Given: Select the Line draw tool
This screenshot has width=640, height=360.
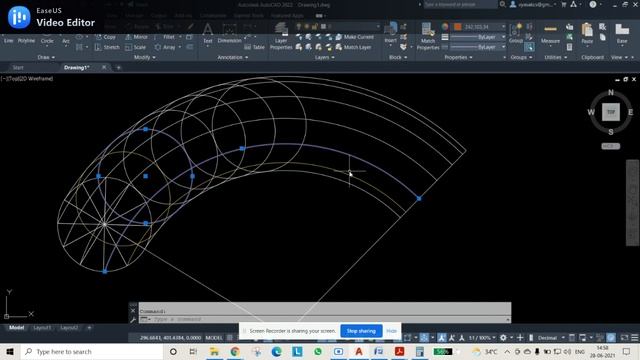Looking at the screenshot, I should tap(9, 40).
